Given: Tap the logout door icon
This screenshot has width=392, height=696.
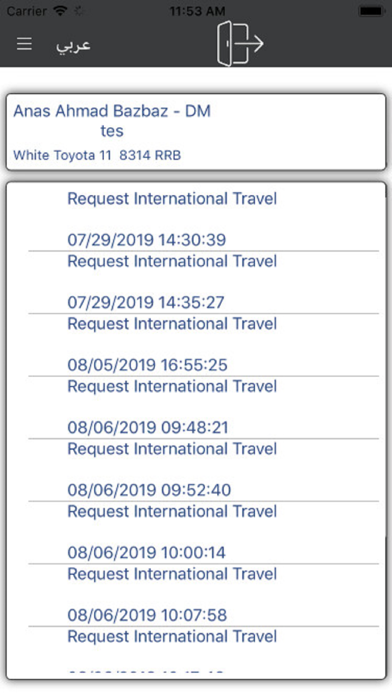Looking at the screenshot, I should tap(240, 44).
